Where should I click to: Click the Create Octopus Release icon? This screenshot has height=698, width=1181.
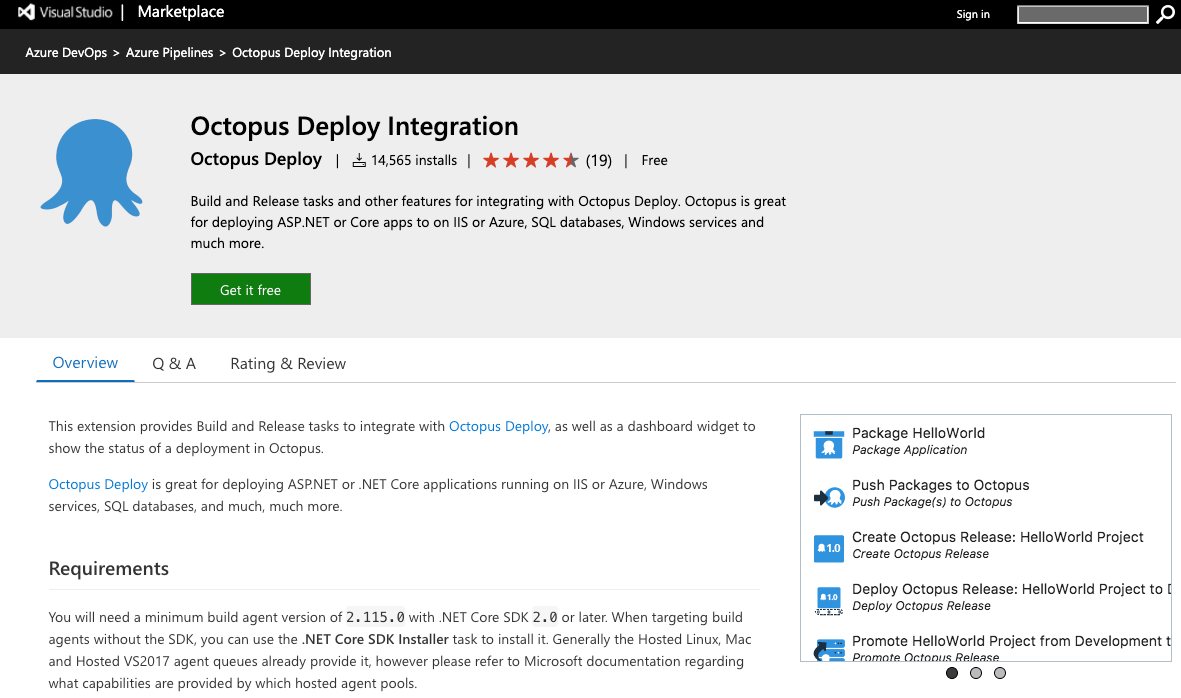pos(829,548)
